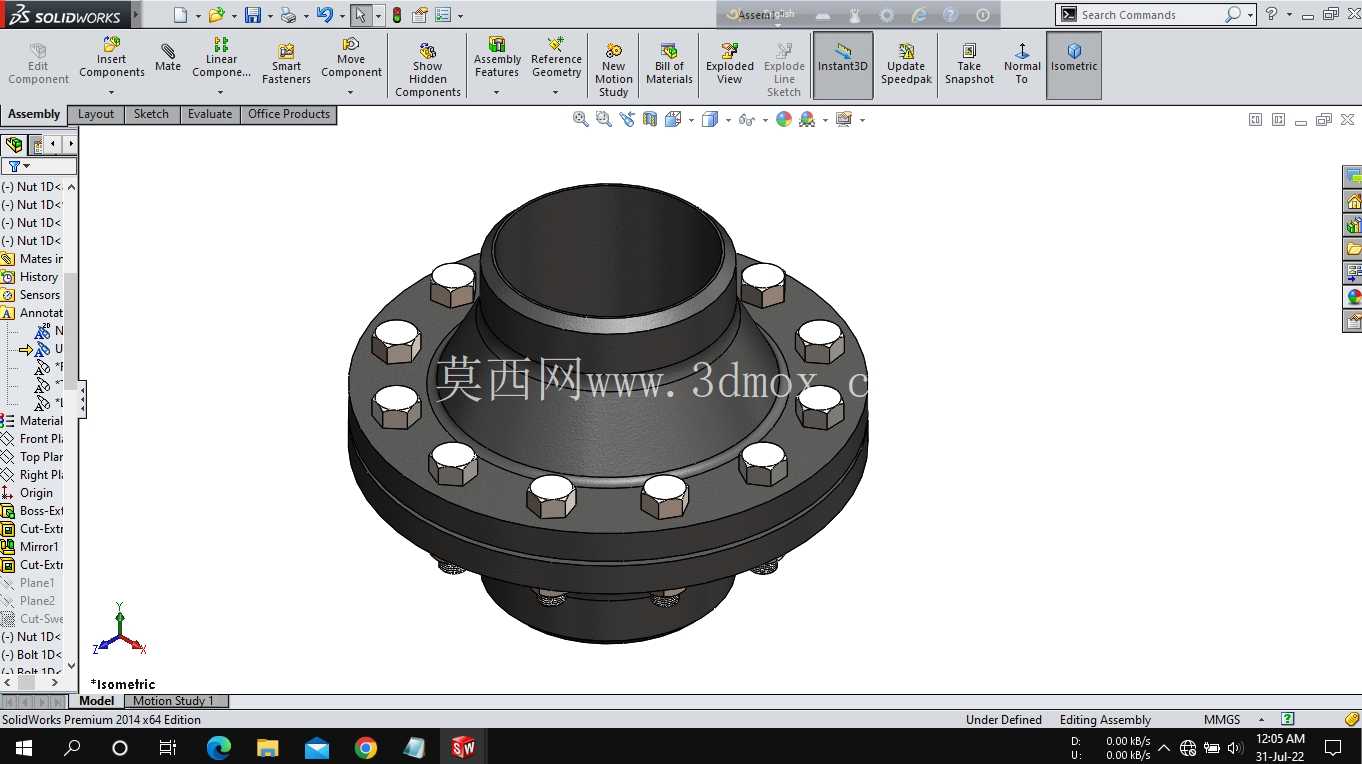Open the Help question mark menu
Image resolution: width=1362 pixels, height=764 pixels.
1271,14
